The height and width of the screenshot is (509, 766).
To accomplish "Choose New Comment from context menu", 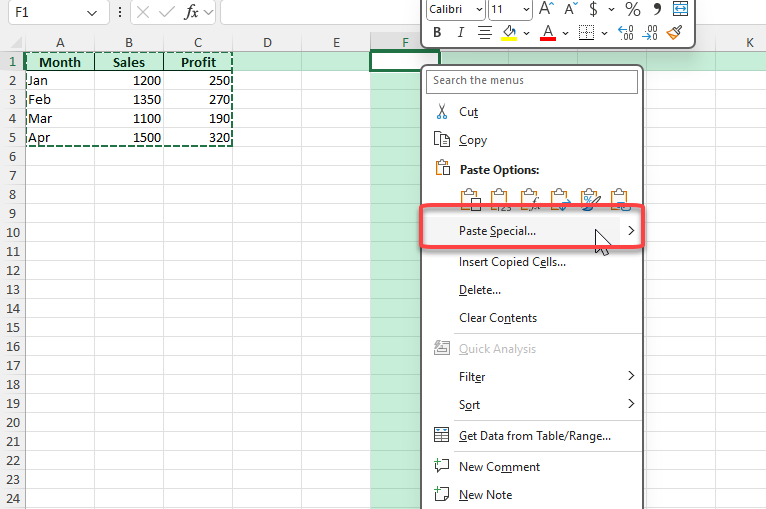I will tap(532, 467).
